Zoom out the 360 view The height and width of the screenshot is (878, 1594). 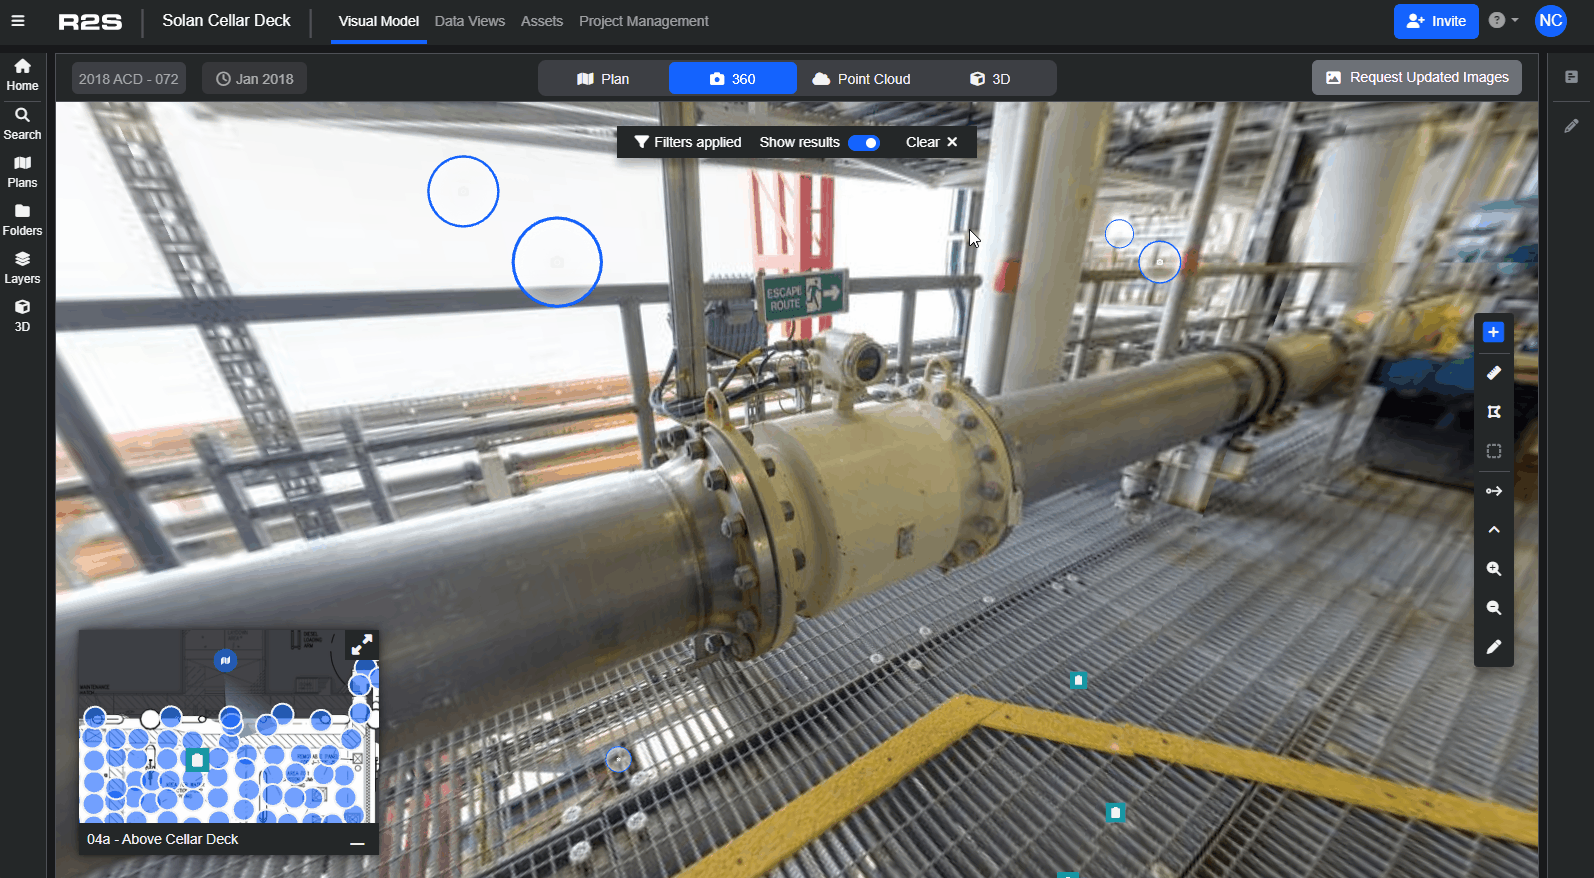tap(1493, 607)
